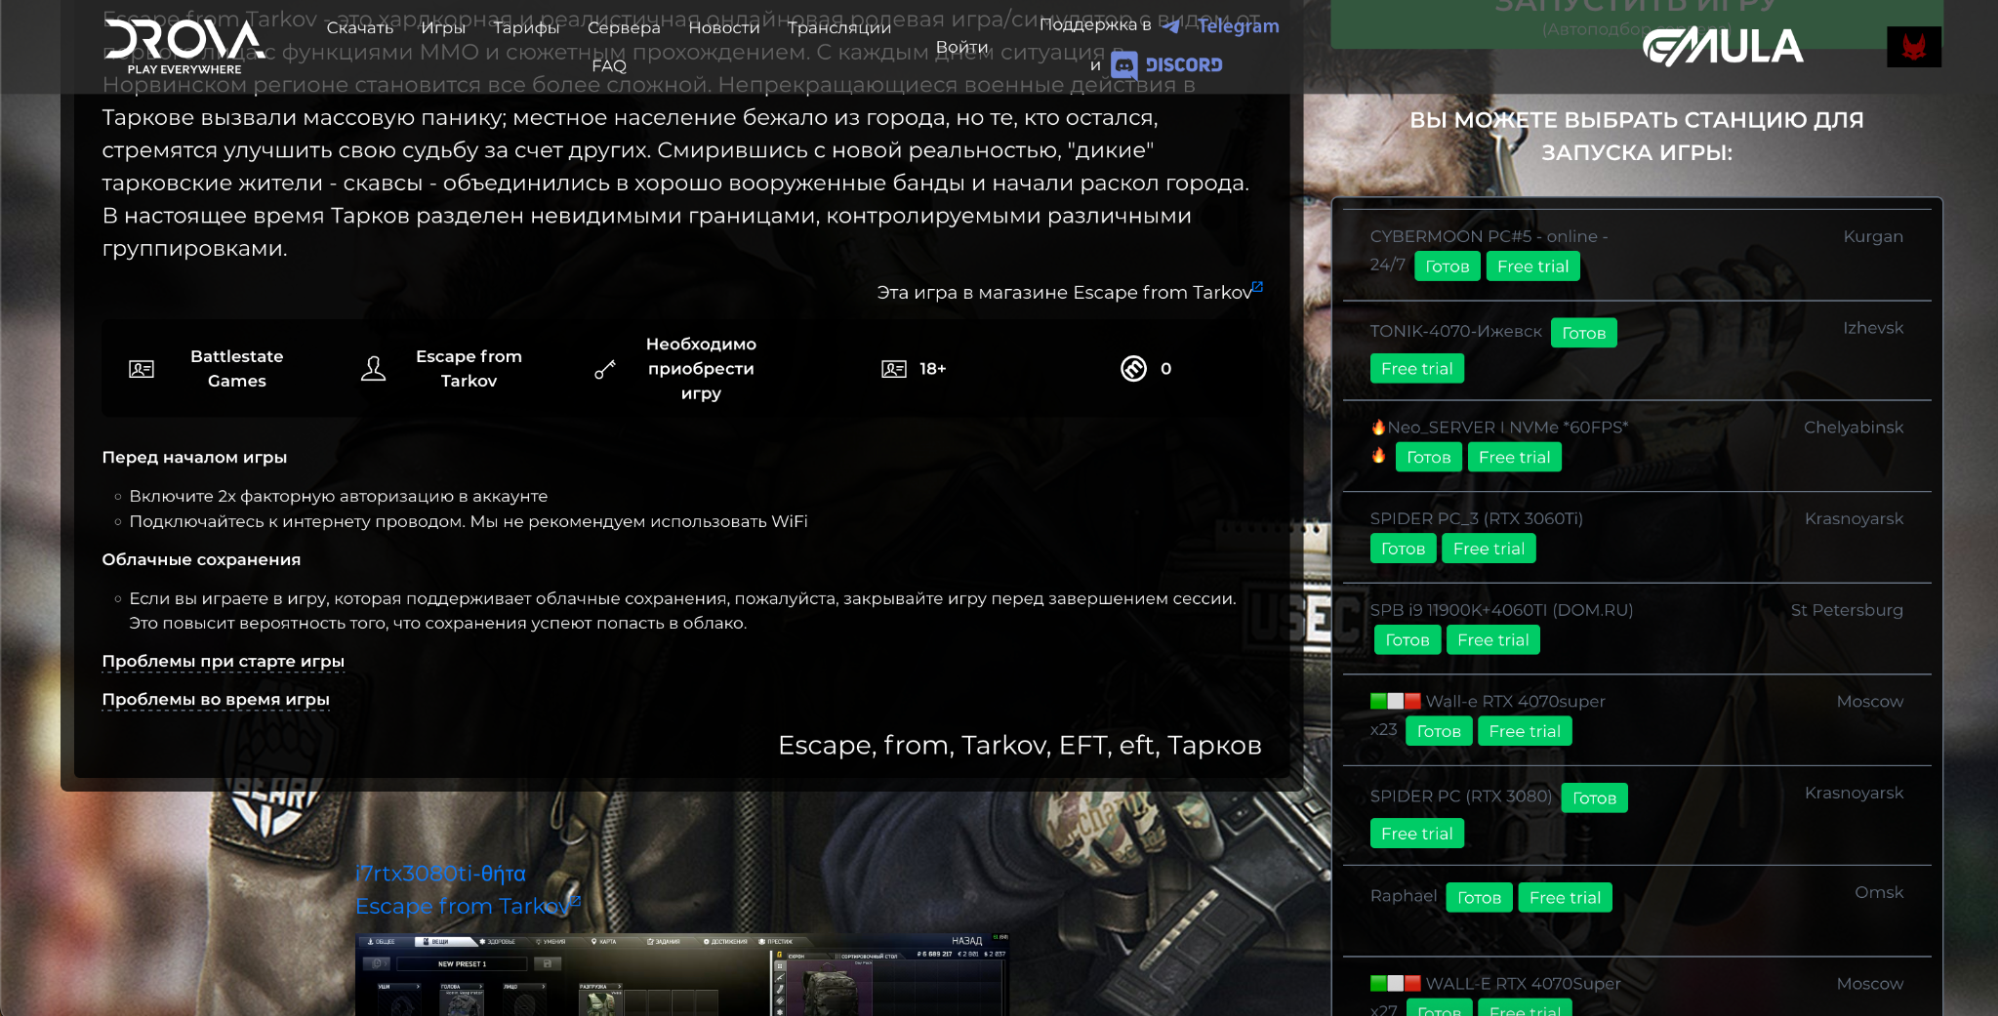Open the red fox user avatar

pyautogui.click(x=1913, y=47)
